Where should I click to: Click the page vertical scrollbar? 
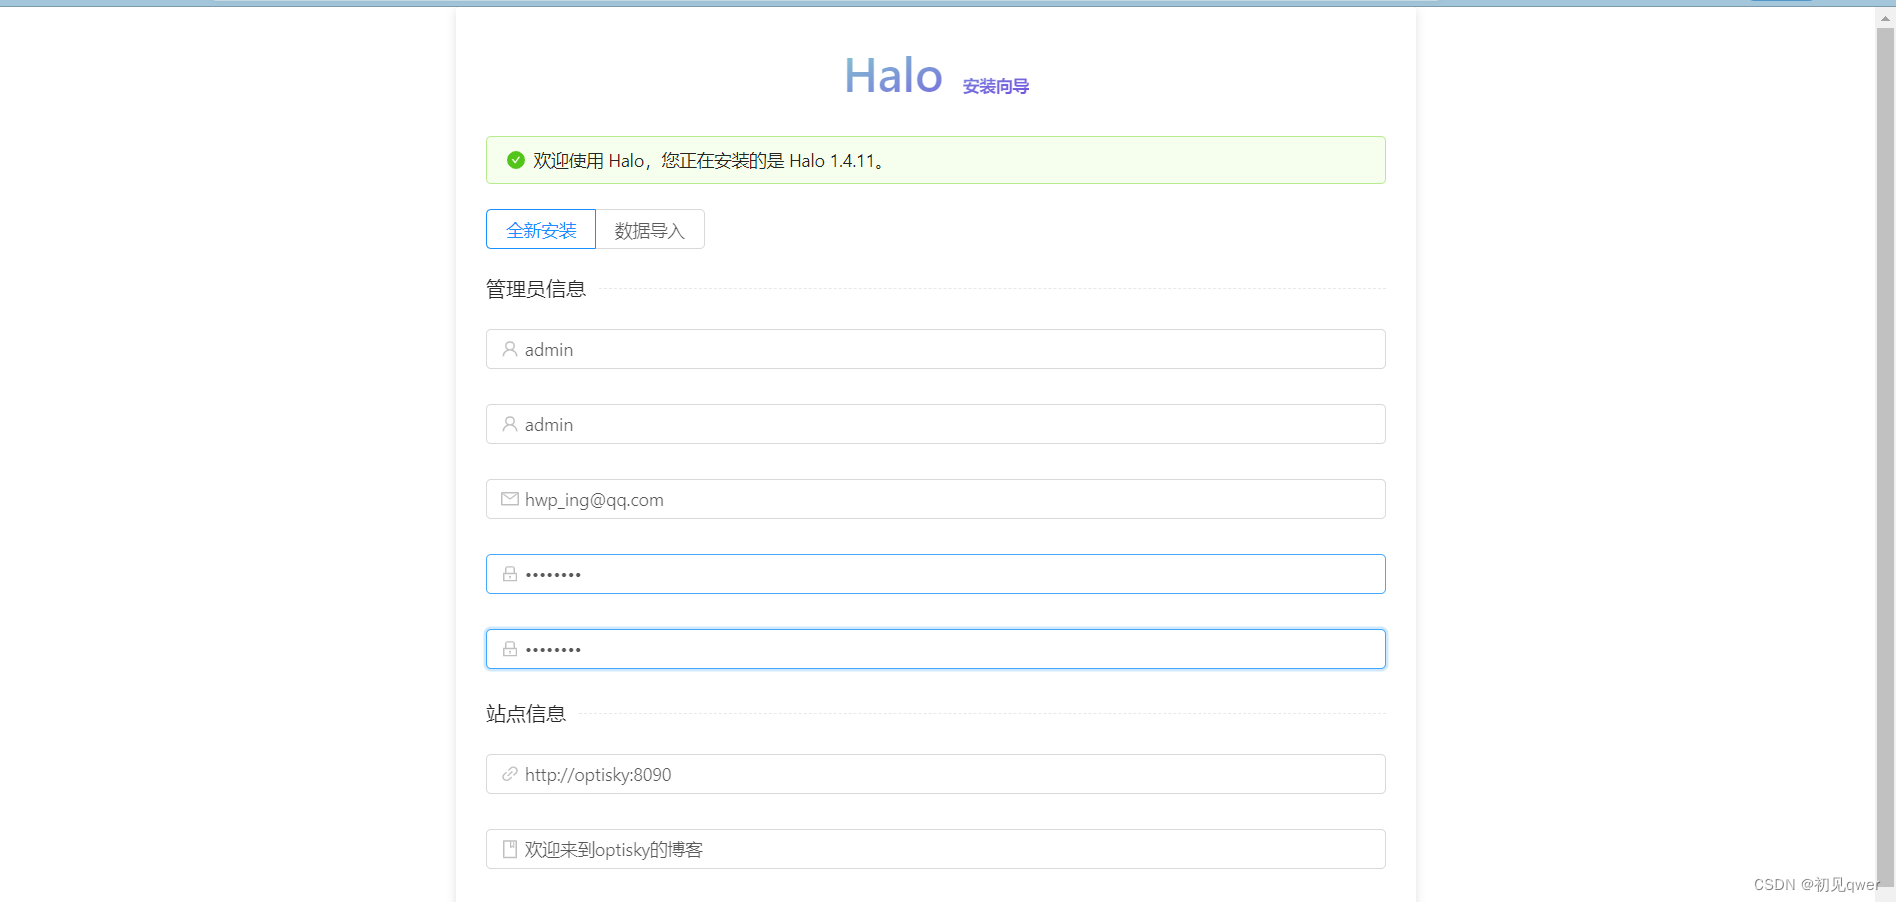(x=1885, y=456)
